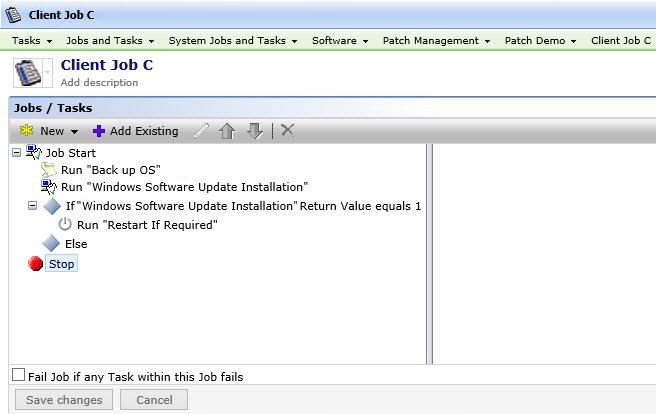Click the vertical pane splitter bar
The width and height of the screenshot is (656, 414).
[429, 254]
